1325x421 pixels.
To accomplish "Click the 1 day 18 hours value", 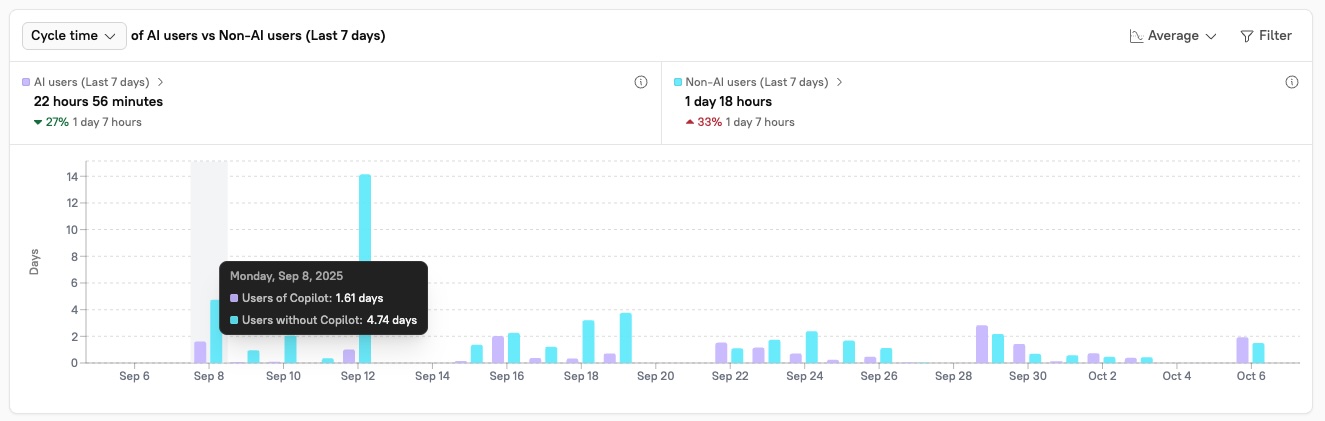I will 728,102.
